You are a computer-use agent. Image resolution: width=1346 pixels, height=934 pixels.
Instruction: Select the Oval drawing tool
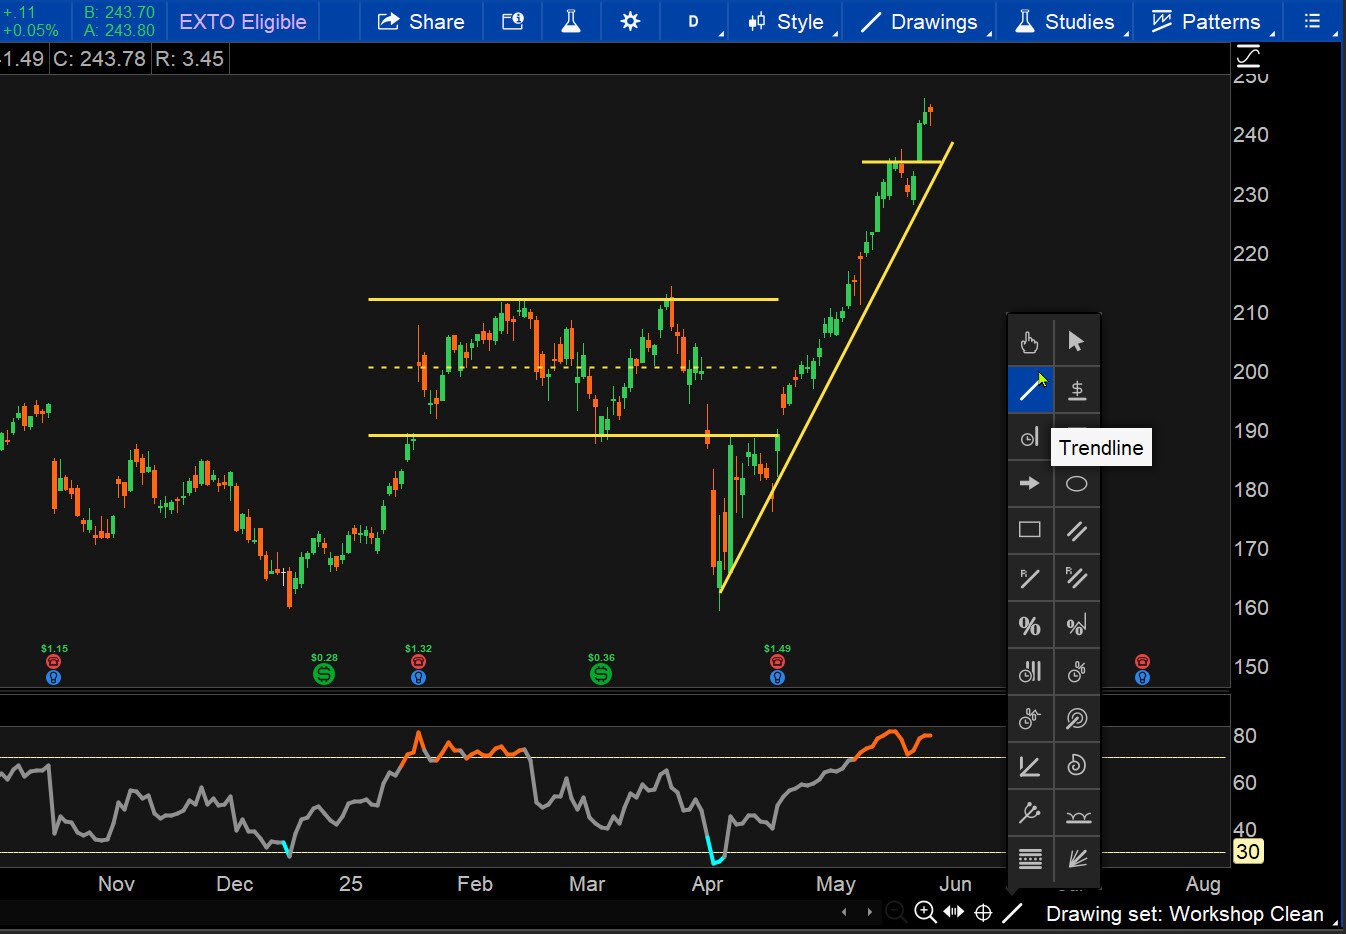(x=1077, y=483)
